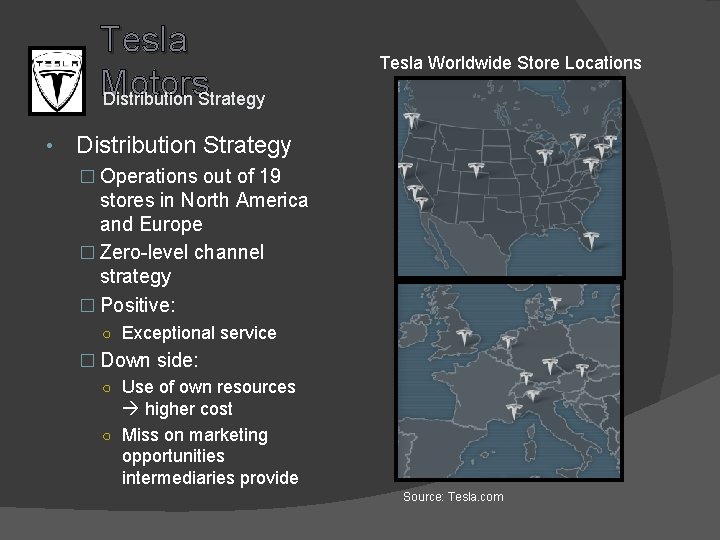This screenshot has width=720, height=540.
Task: Click the 'Tesla Motors' slide title
Action: [154, 60]
